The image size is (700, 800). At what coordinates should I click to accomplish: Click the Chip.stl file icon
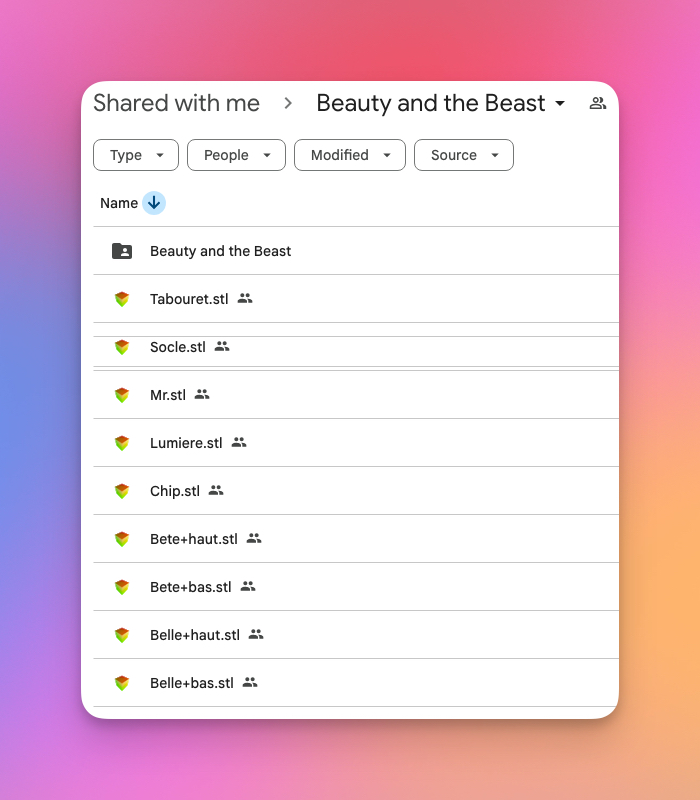122,491
